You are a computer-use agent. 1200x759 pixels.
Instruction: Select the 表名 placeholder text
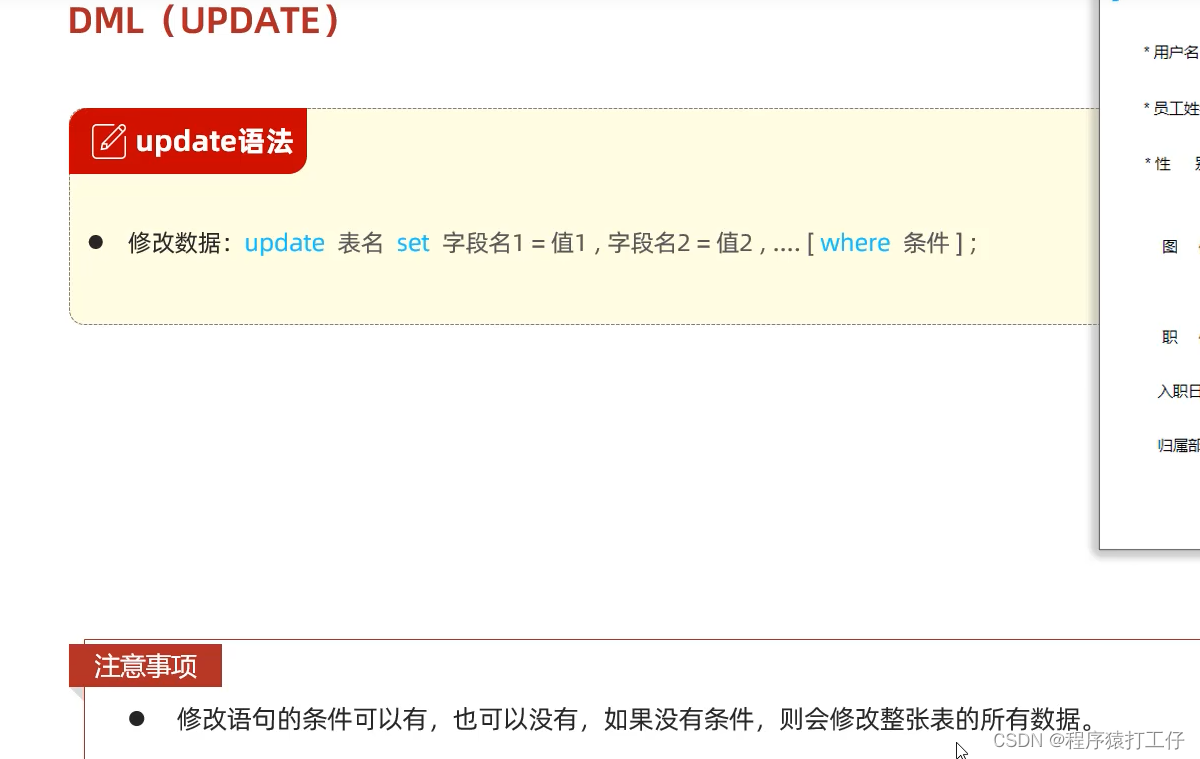(361, 243)
